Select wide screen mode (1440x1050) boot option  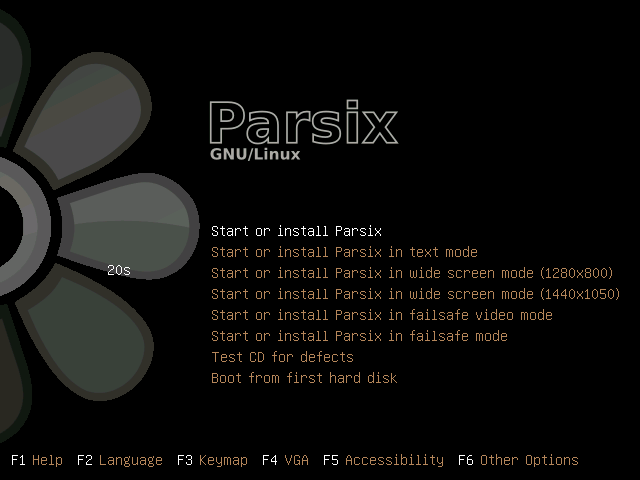pyautogui.click(x=416, y=294)
